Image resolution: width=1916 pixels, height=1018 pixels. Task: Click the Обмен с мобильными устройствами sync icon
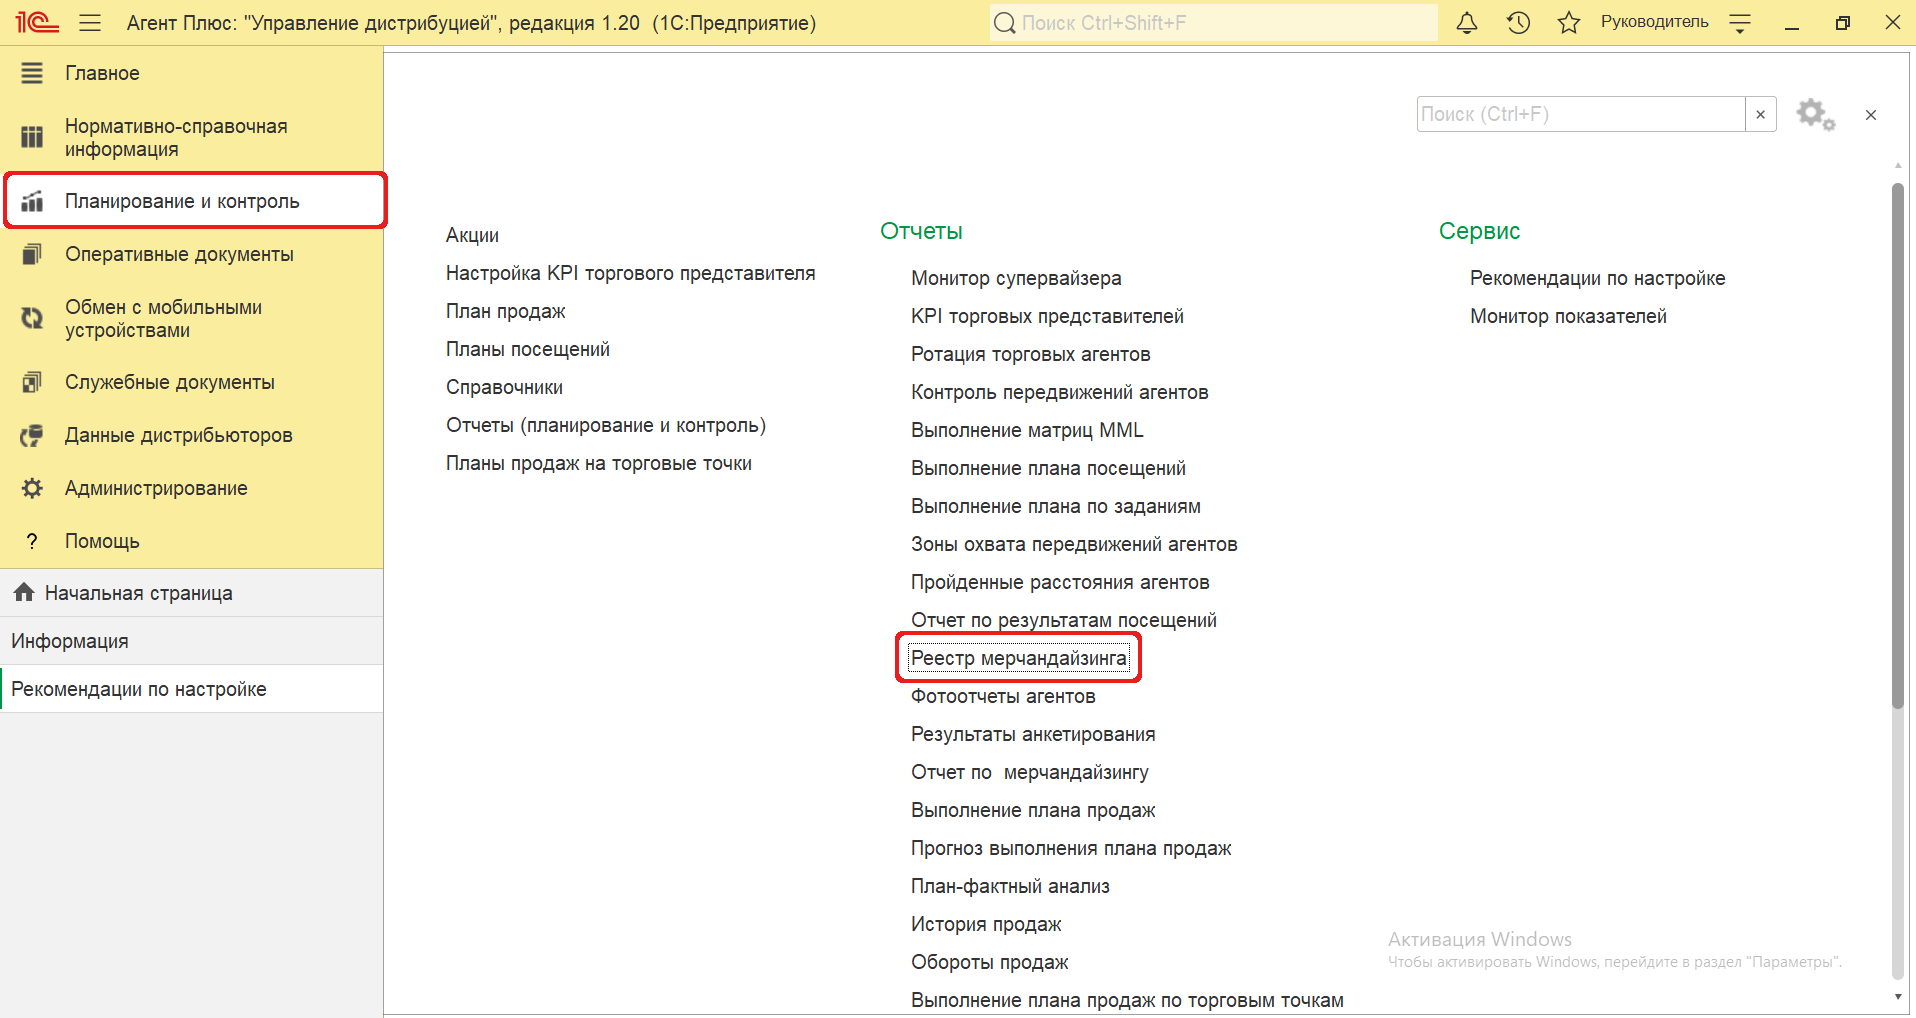click(32, 318)
